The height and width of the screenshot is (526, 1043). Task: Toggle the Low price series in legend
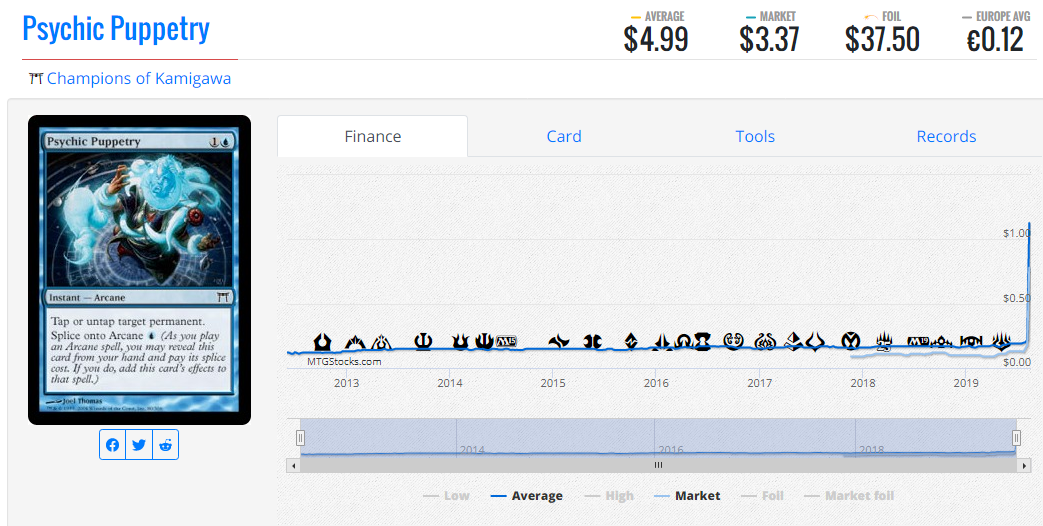pos(446,496)
